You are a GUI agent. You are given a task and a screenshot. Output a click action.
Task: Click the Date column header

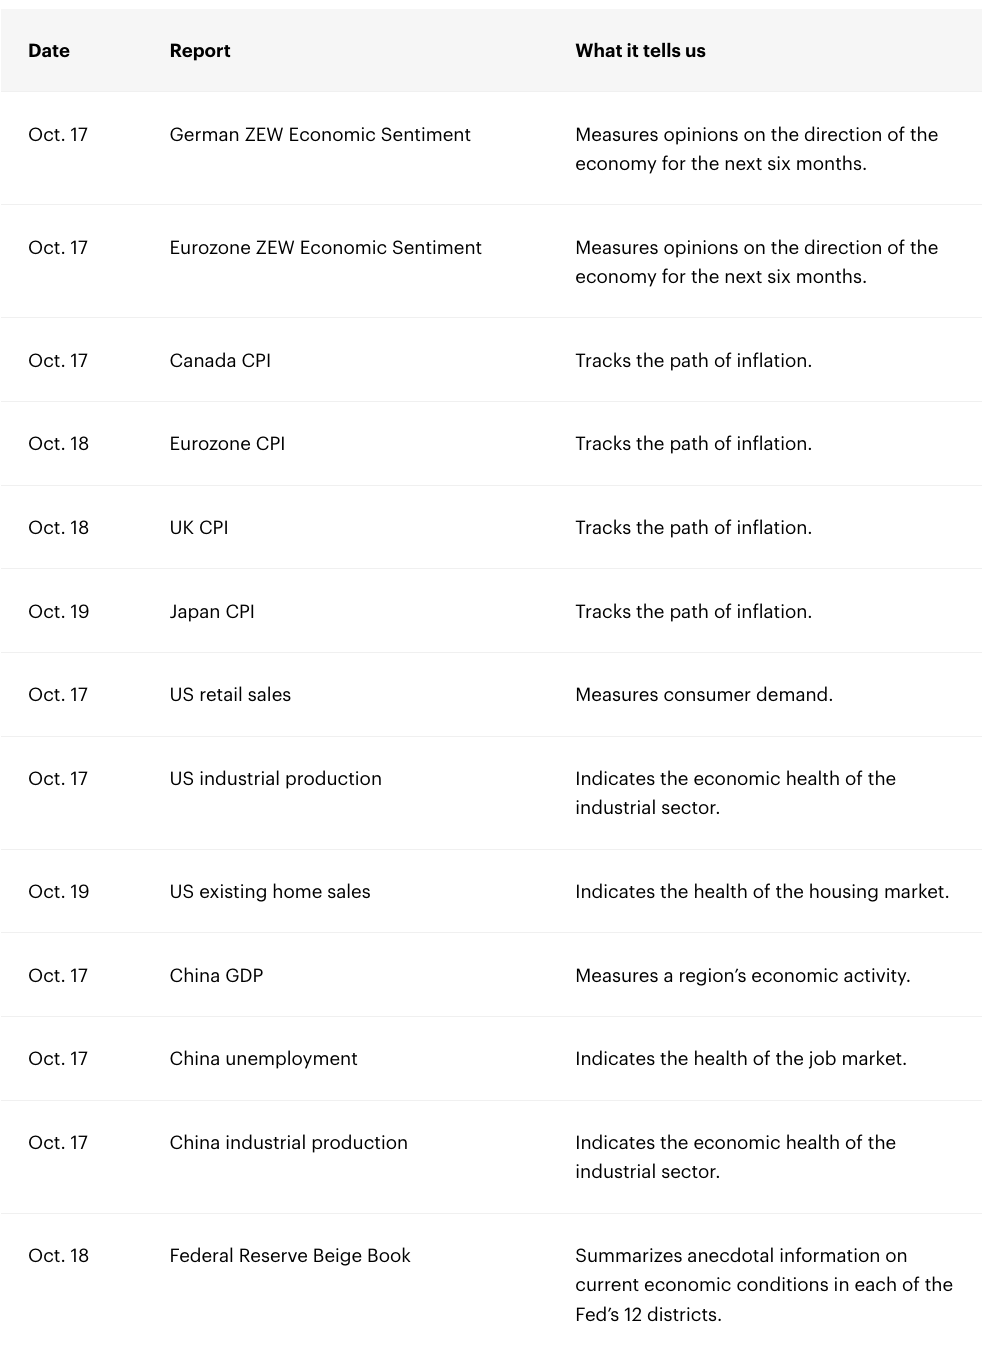coord(49,51)
